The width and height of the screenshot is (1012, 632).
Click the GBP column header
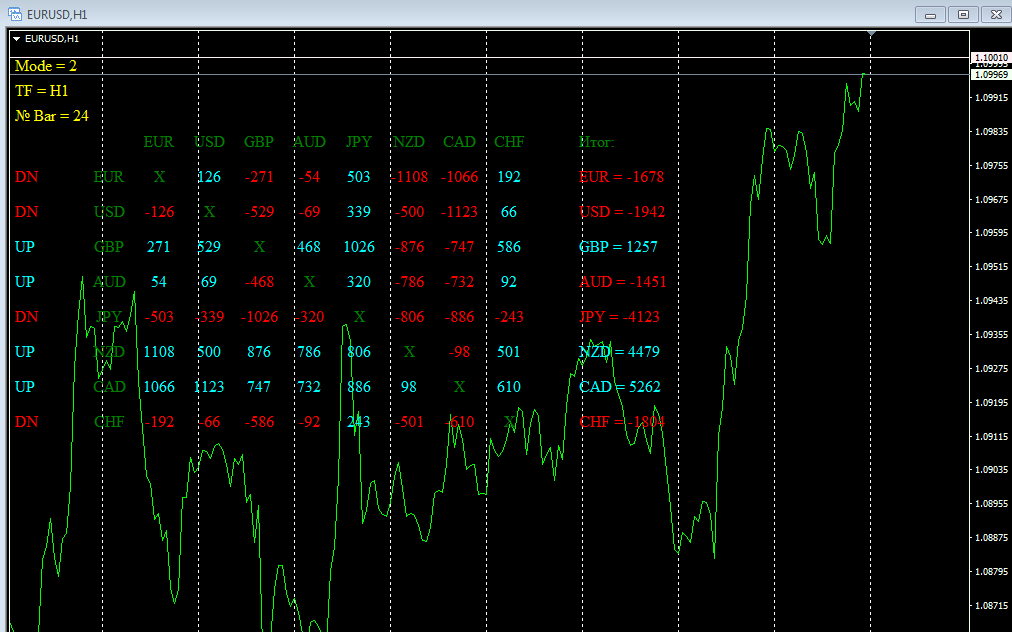(x=259, y=142)
